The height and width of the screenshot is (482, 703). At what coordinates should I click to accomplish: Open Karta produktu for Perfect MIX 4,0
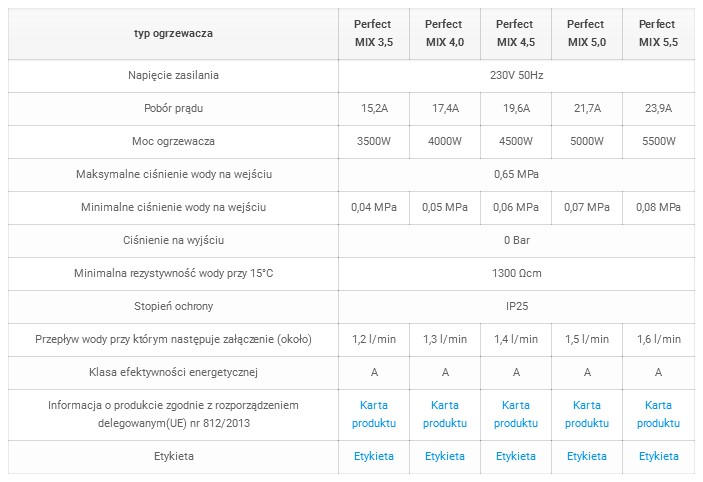445,414
